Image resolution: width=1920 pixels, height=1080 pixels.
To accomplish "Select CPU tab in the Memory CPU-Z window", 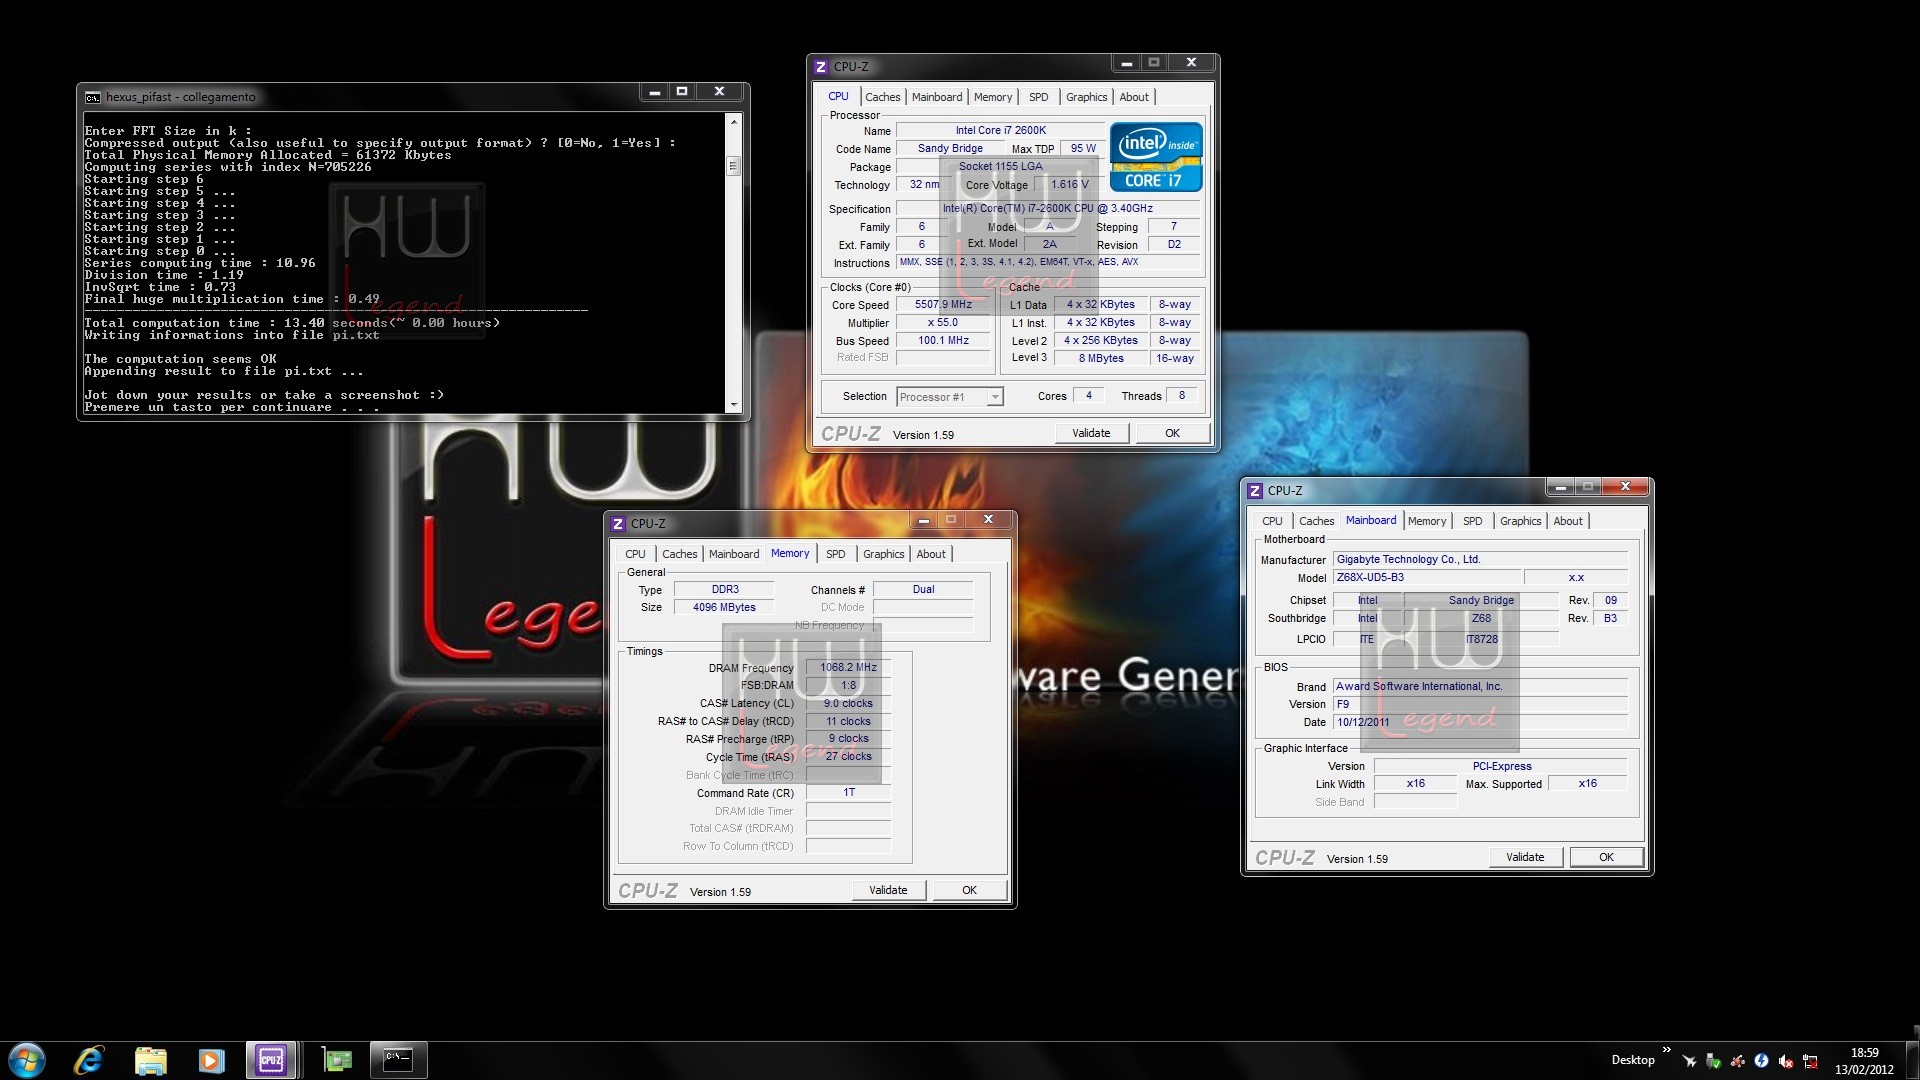I will [x=635, y=554].
